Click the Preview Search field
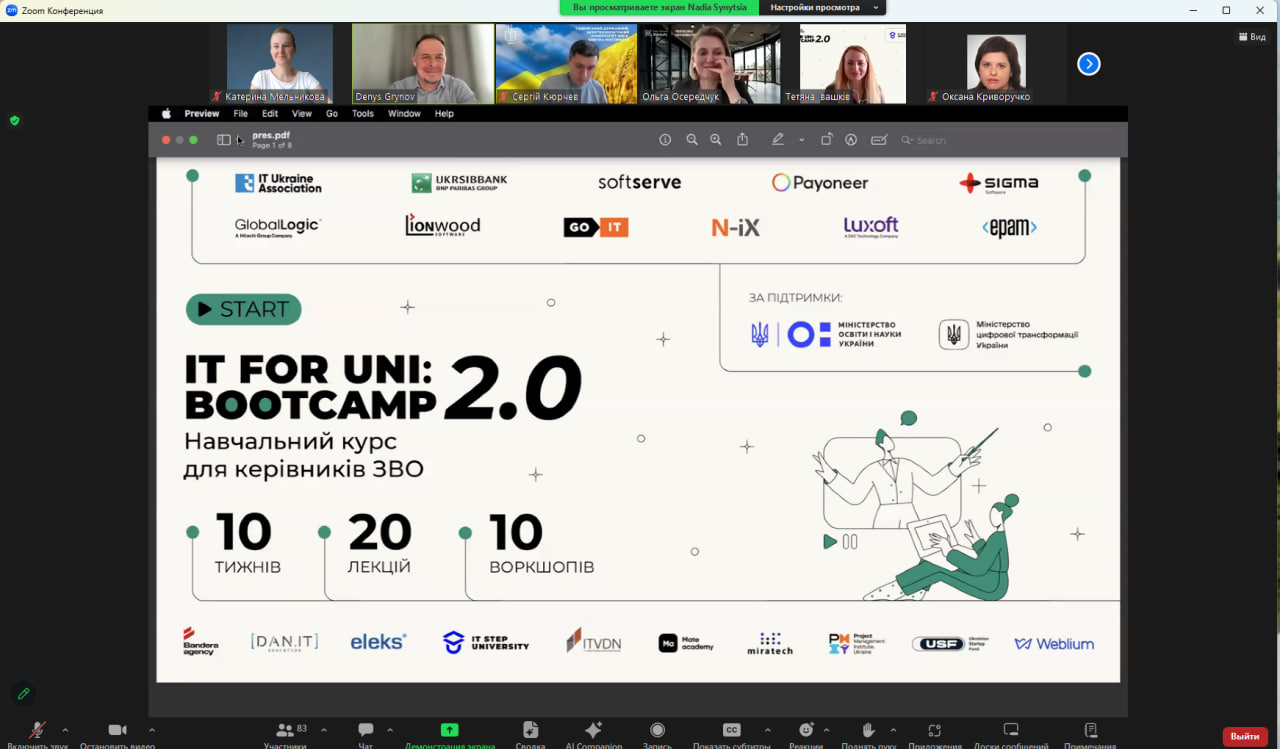The height and width of the screenshot is (749, 1280). click(1007, 140)
